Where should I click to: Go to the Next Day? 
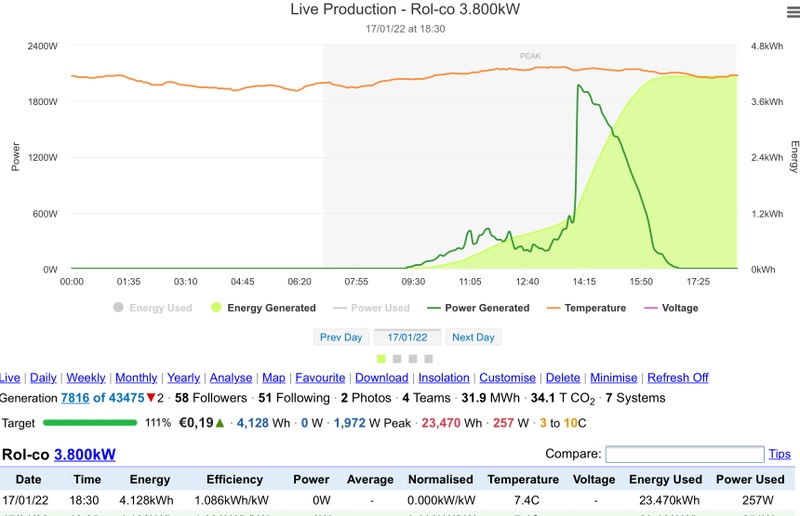(x=473, y=337)
